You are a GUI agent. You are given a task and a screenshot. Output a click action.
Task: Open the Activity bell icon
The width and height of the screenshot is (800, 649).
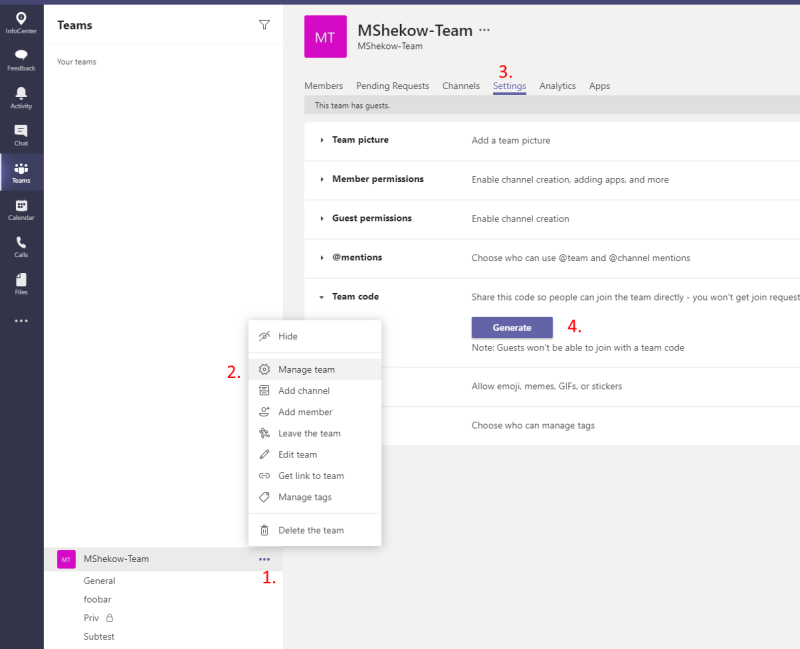[21, 97]
